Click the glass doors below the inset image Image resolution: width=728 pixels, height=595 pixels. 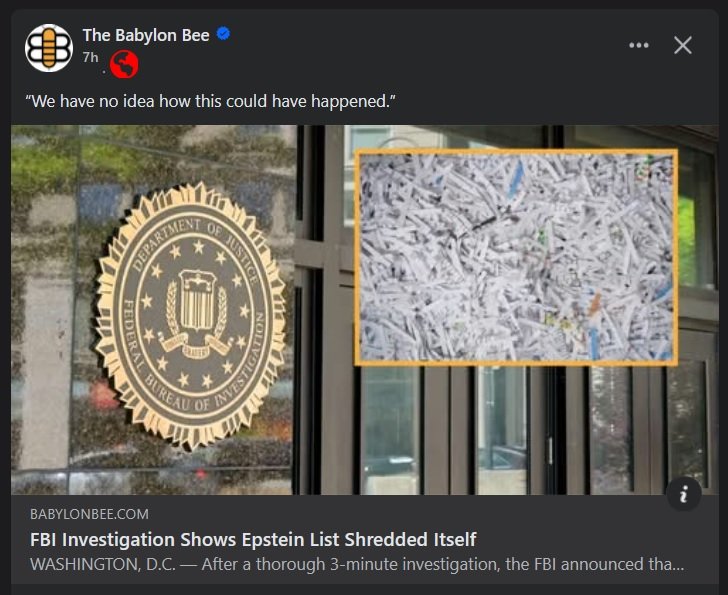[x=511, y=429]
